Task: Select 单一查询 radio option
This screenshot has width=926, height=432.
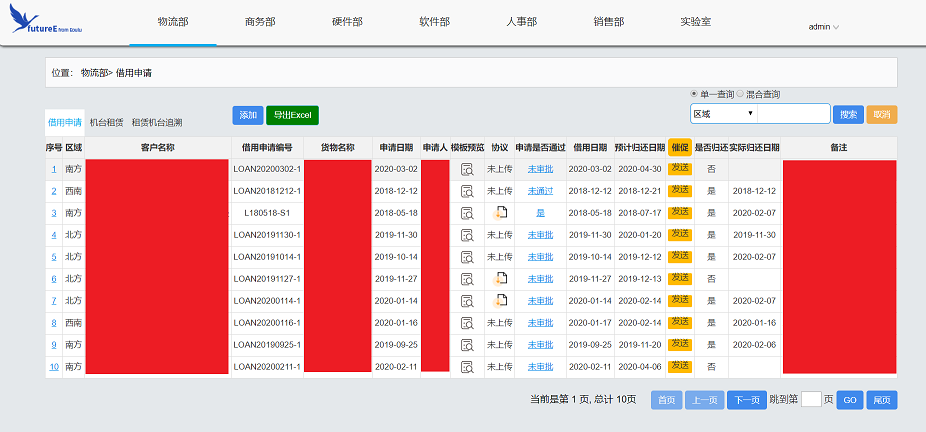Action: [x=694, y=94]
